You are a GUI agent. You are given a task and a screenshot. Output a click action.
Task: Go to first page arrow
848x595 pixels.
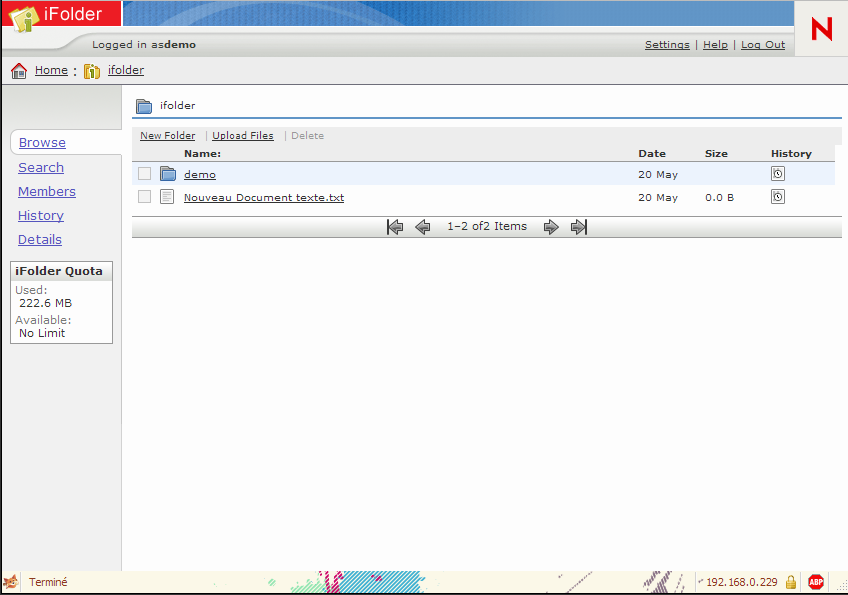[x=395, y=227]
